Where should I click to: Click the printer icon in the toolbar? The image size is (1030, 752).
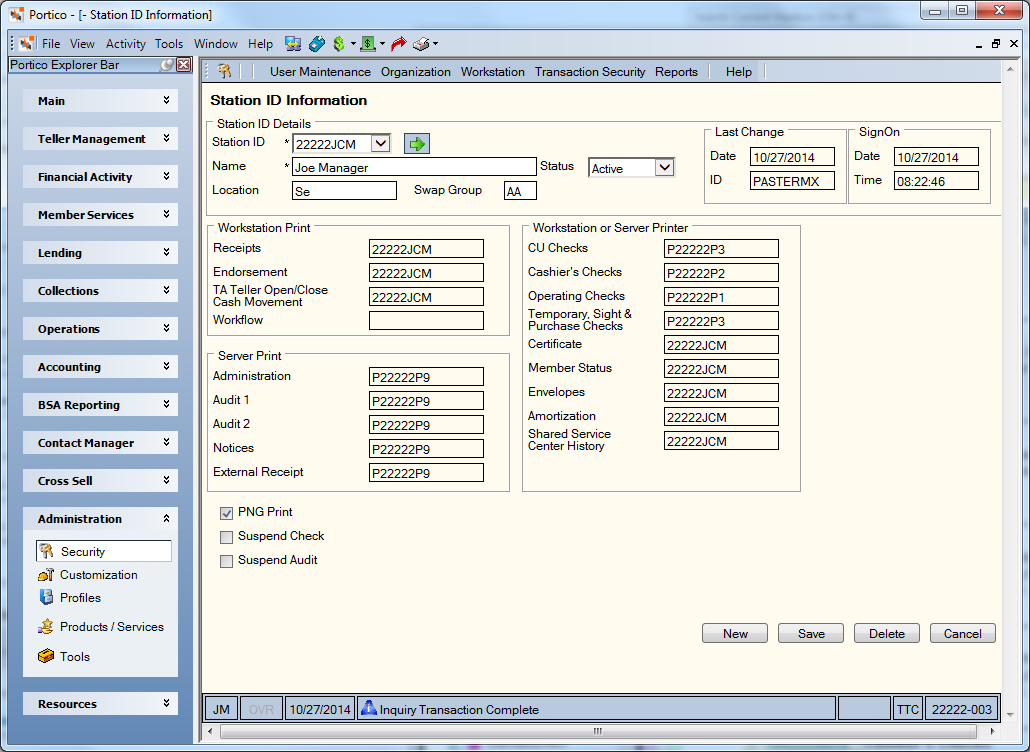pos(421,44)
